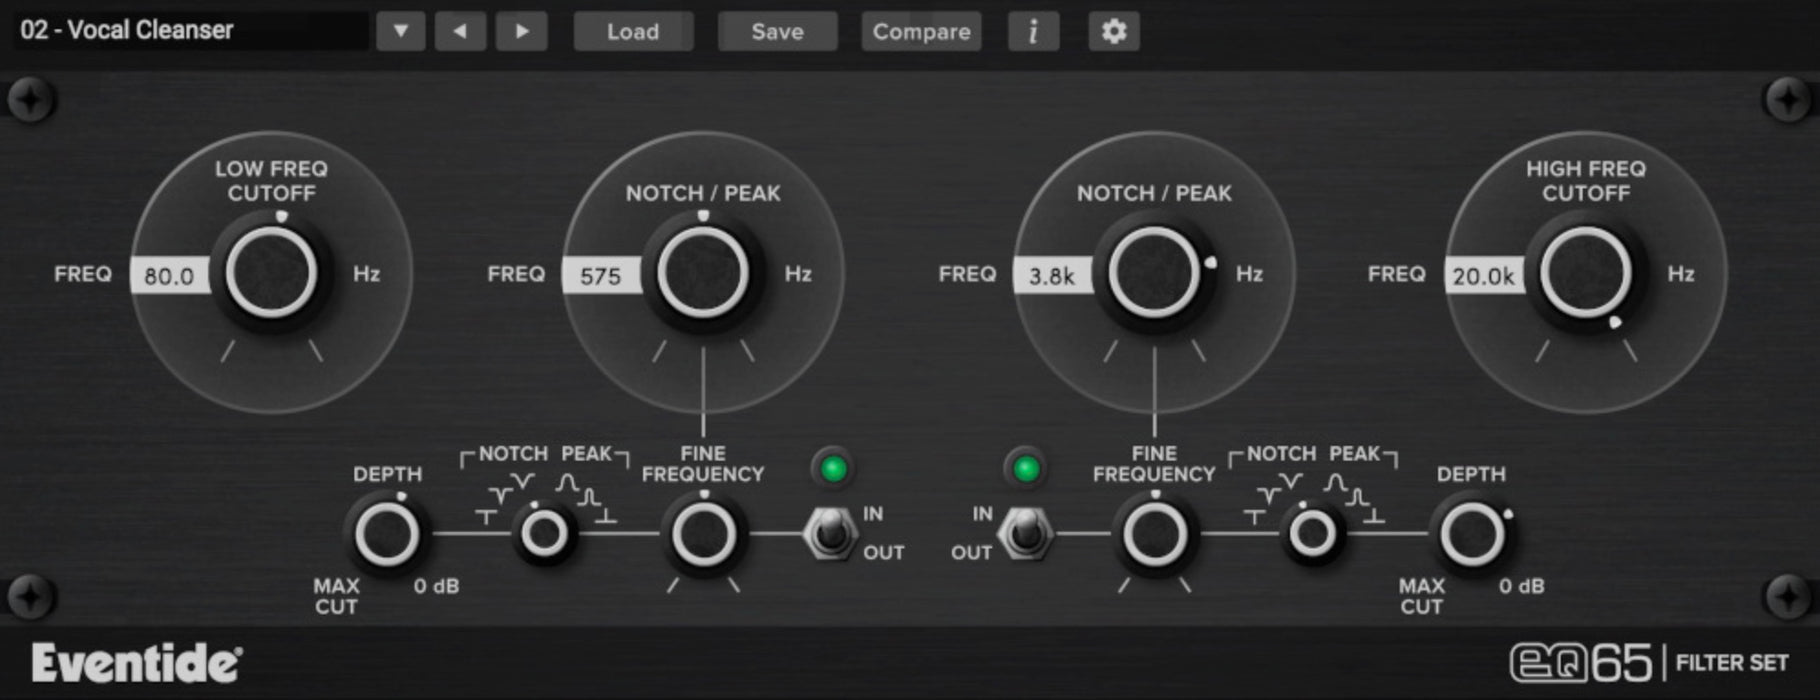Image resolution: width=1820 pixels, height=700 pixels.
Task: Click the right NOTCH/PEAK shape selector knob
Action: (x=1312, y=534)
